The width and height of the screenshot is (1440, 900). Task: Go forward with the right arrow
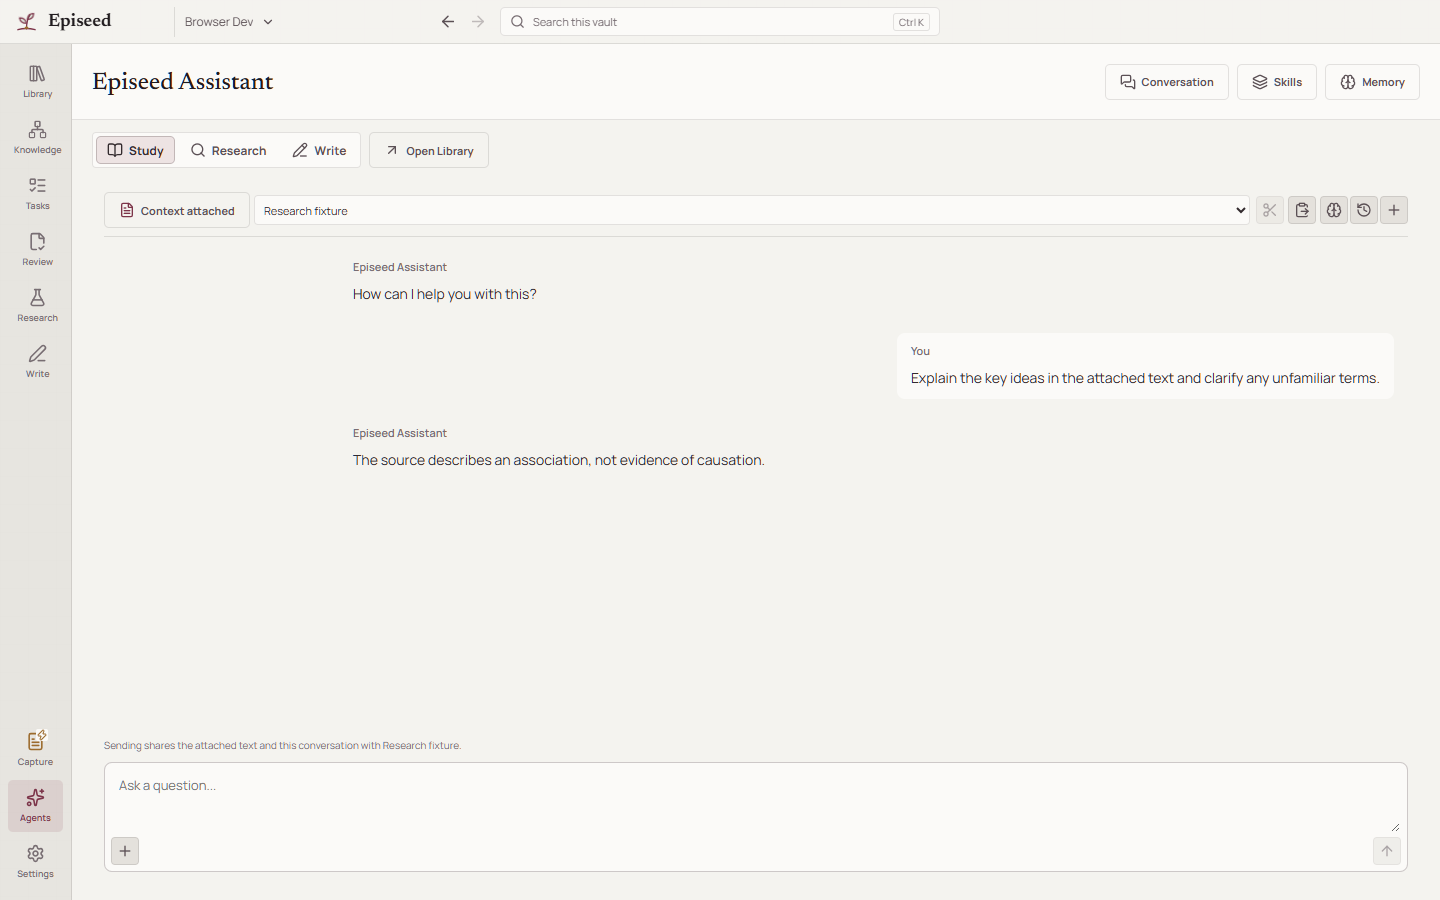coord(478,22)
